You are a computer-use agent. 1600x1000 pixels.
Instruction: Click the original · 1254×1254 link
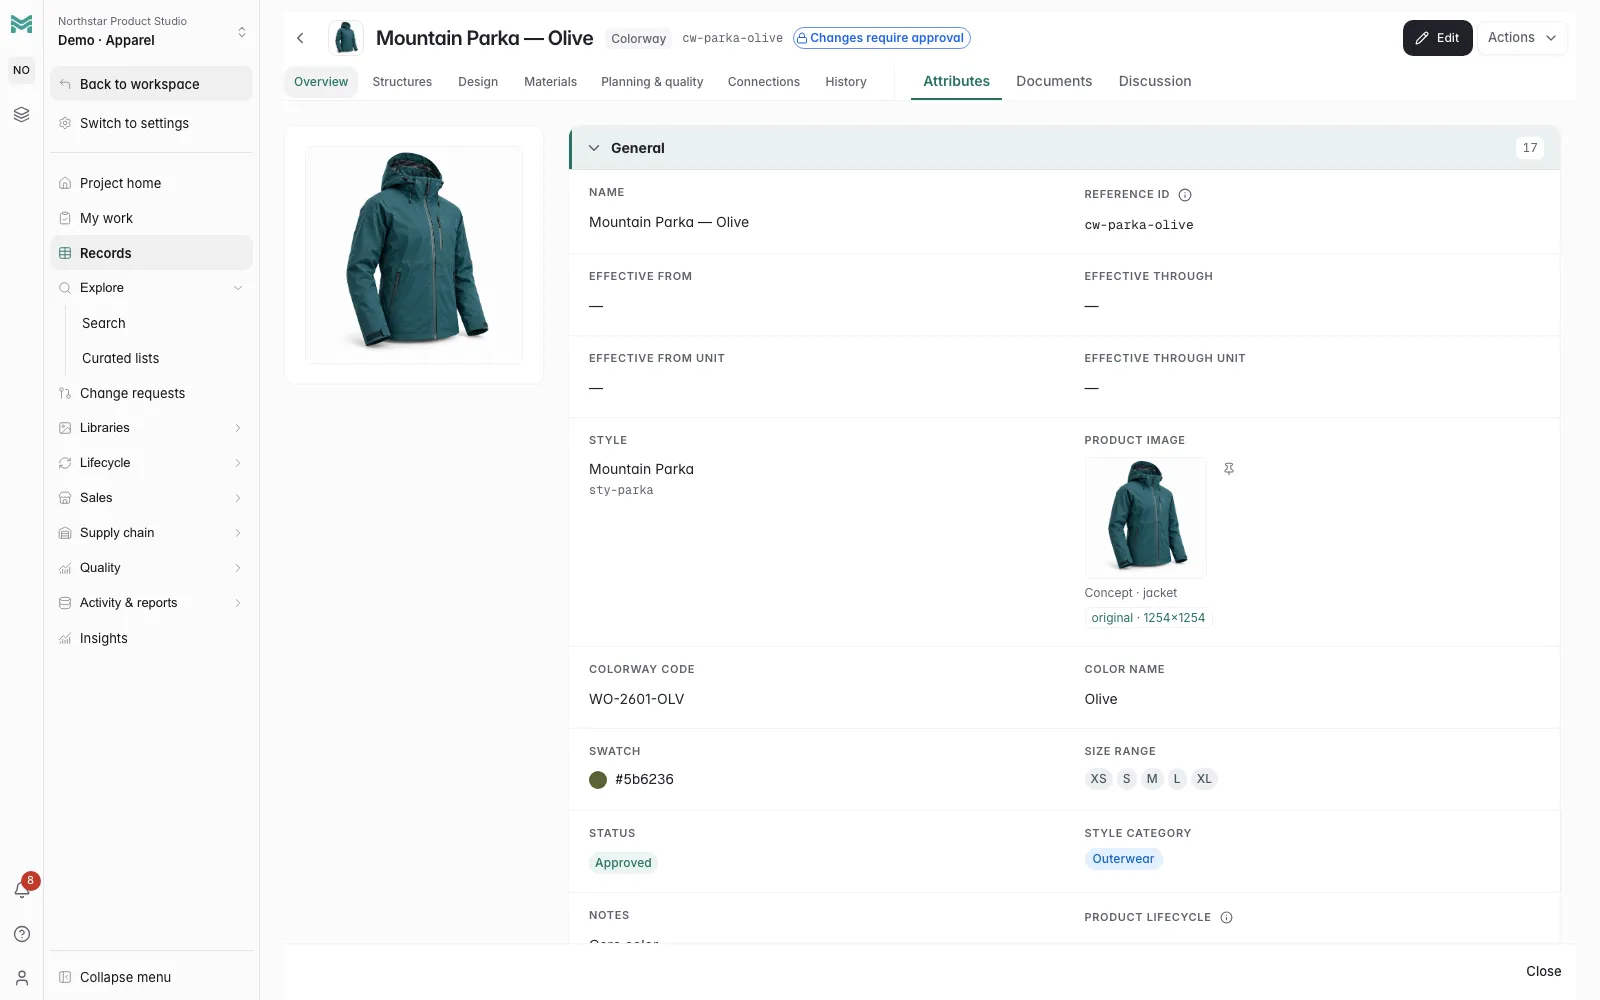tap(1148, 618)
